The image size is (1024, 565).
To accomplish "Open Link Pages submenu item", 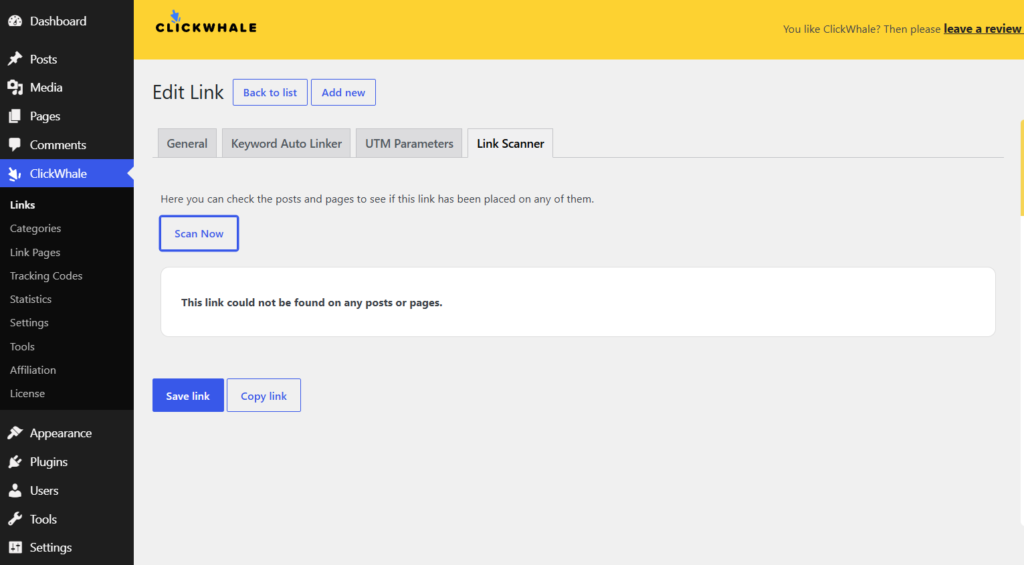I will [35, 252].
